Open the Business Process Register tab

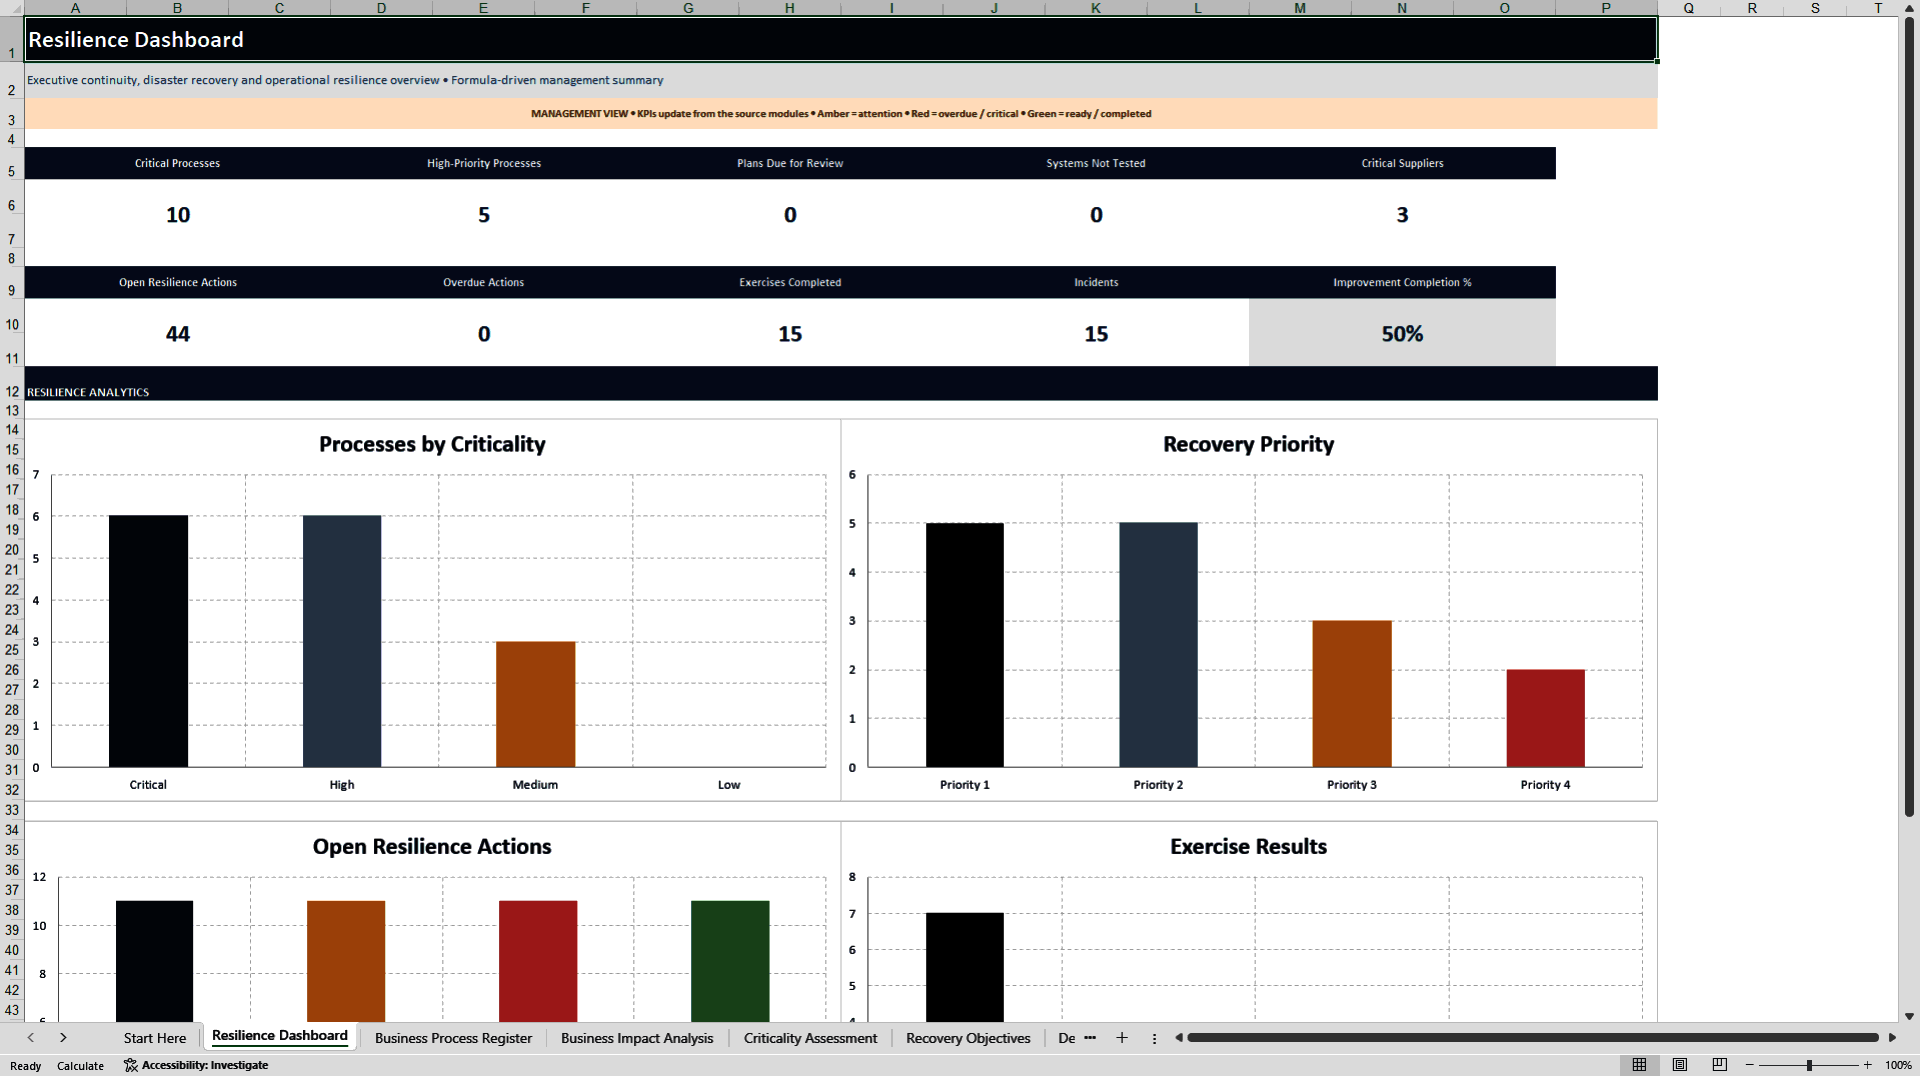click(453, 1038)
